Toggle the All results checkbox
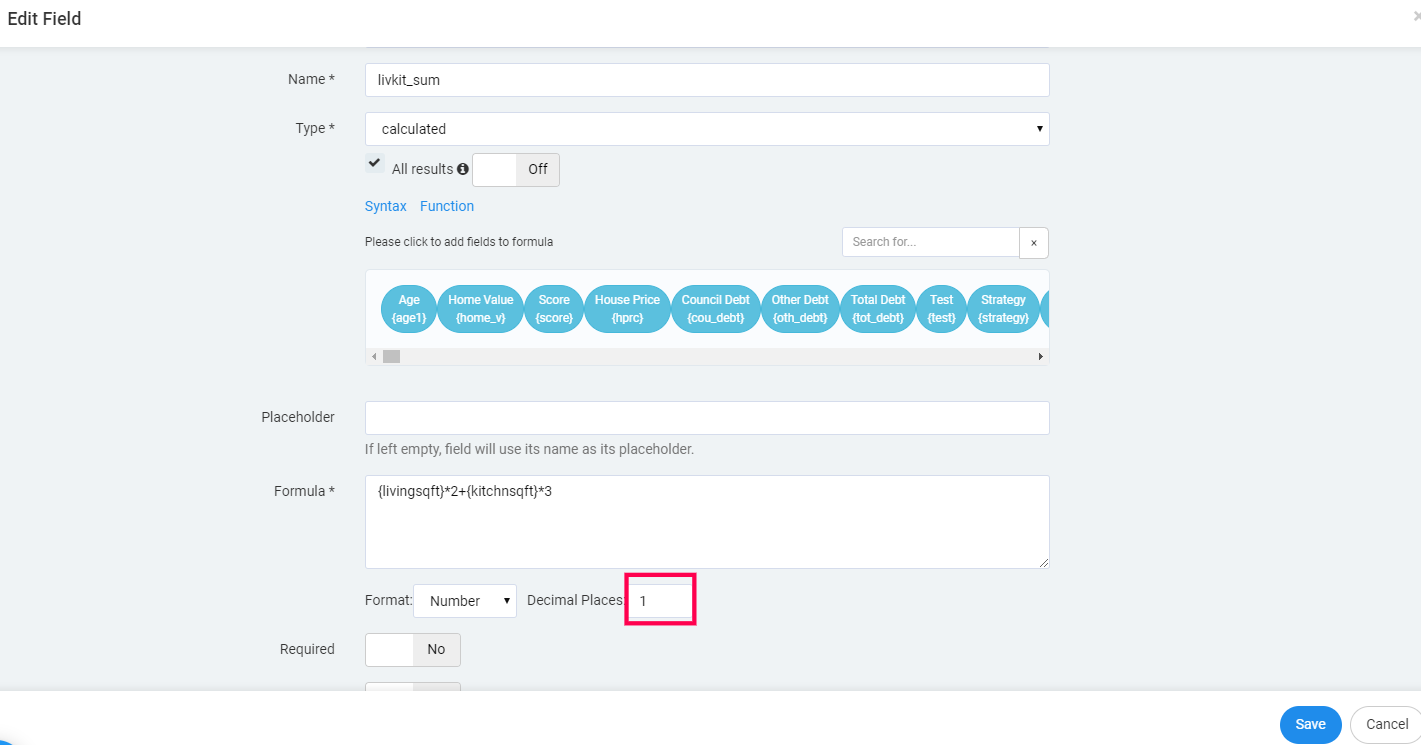1421x745 pixels. (374, 162)
